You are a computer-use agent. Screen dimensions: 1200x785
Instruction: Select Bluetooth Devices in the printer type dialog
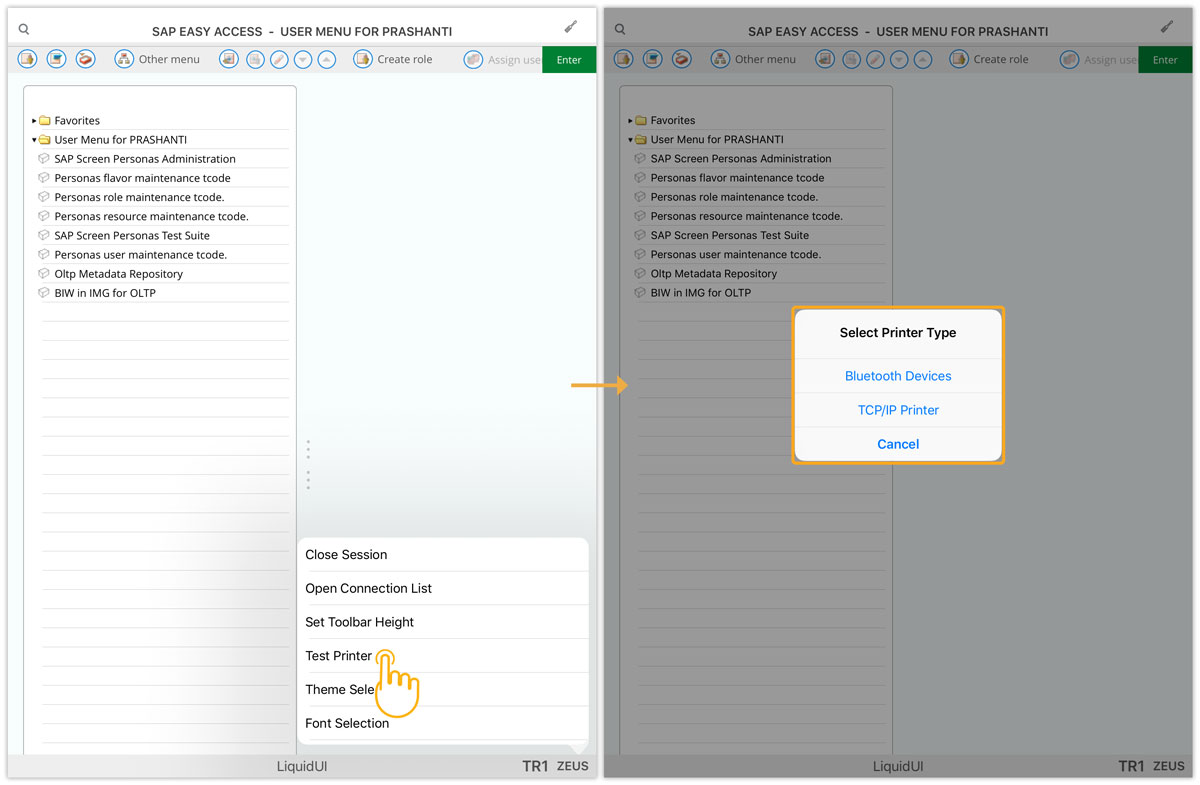pyautogui.click(x=898, y=376)
